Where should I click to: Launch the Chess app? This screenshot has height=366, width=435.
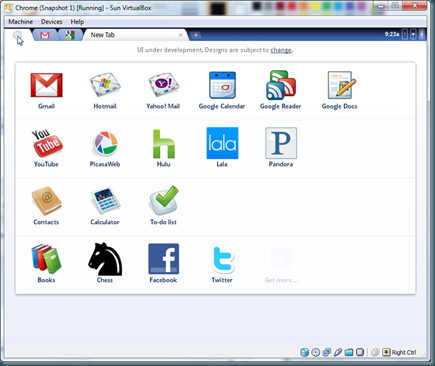coord(105,259)
